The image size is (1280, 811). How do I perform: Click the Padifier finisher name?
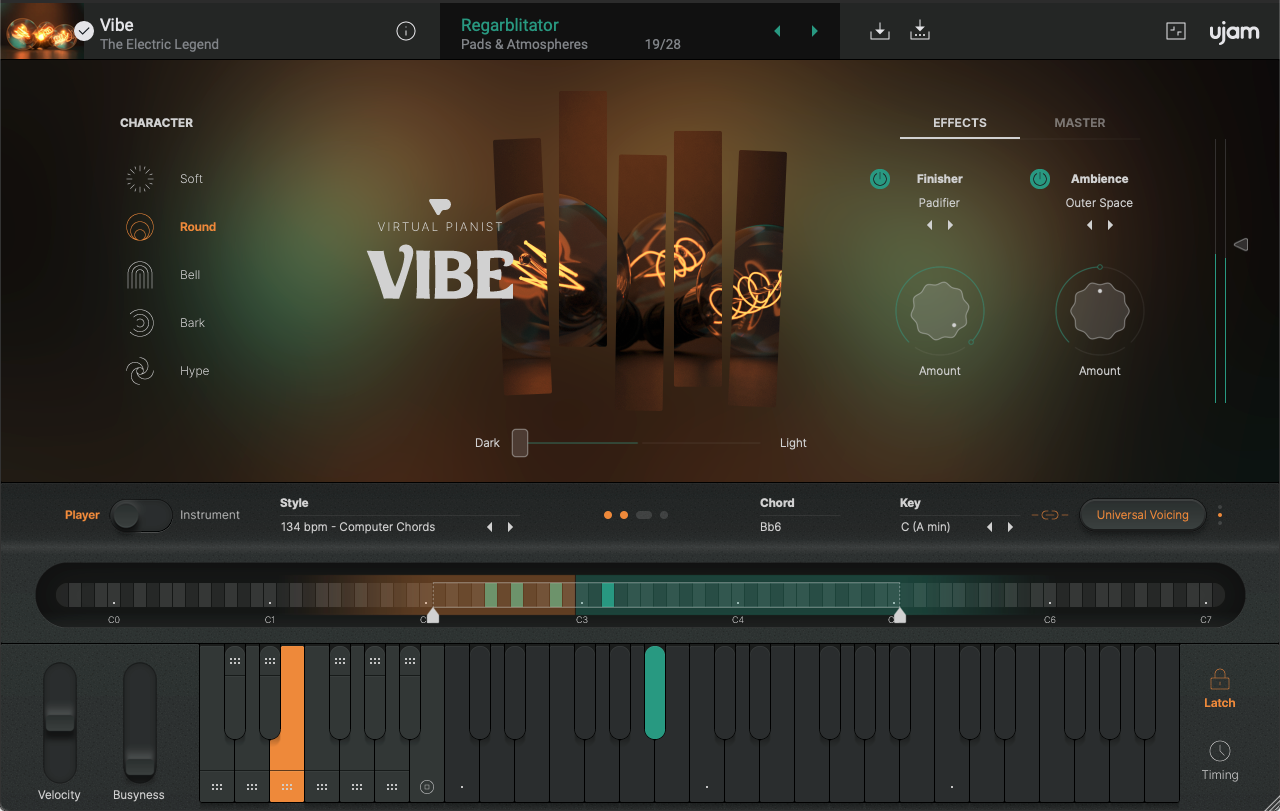tap(939, 203)
